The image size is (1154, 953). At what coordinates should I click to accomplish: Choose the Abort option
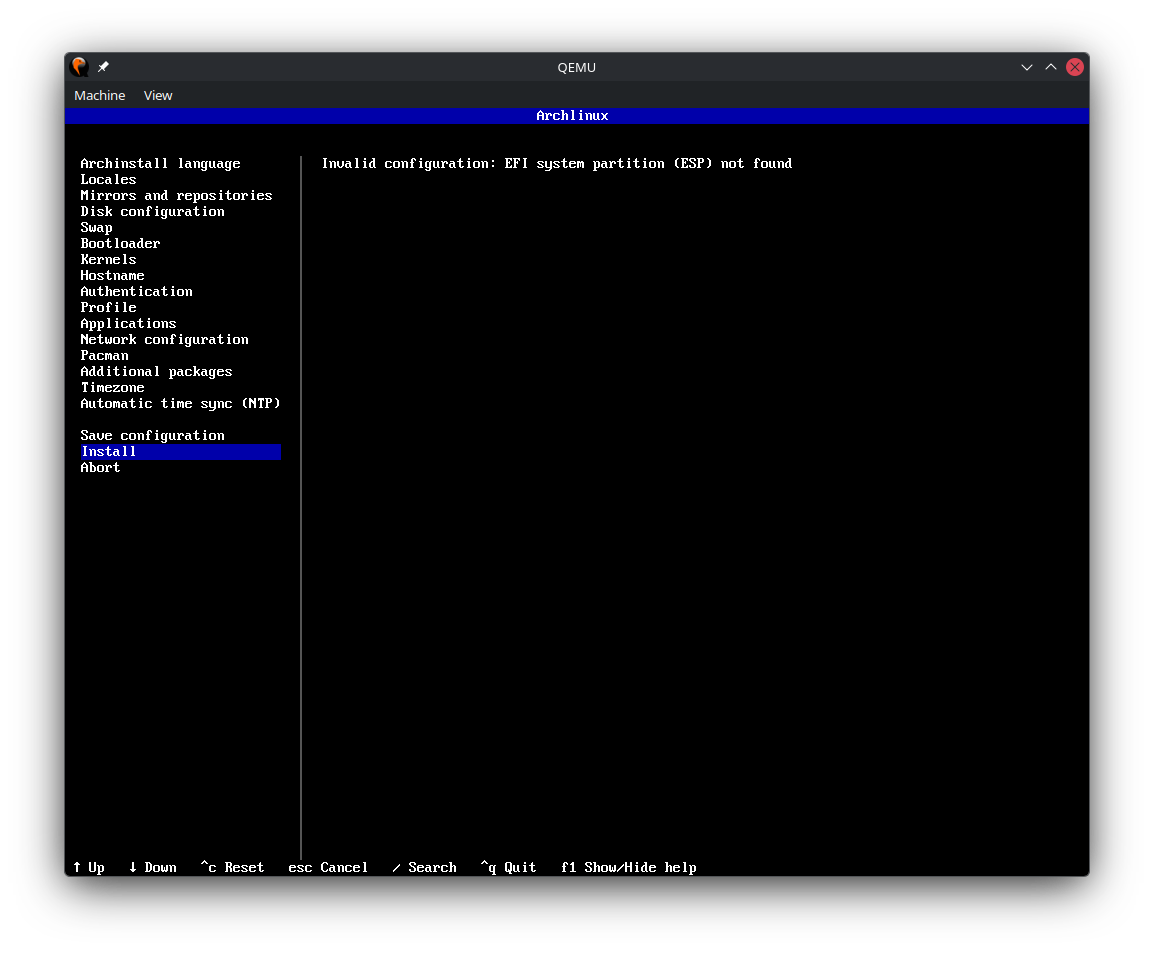point(100,468)
